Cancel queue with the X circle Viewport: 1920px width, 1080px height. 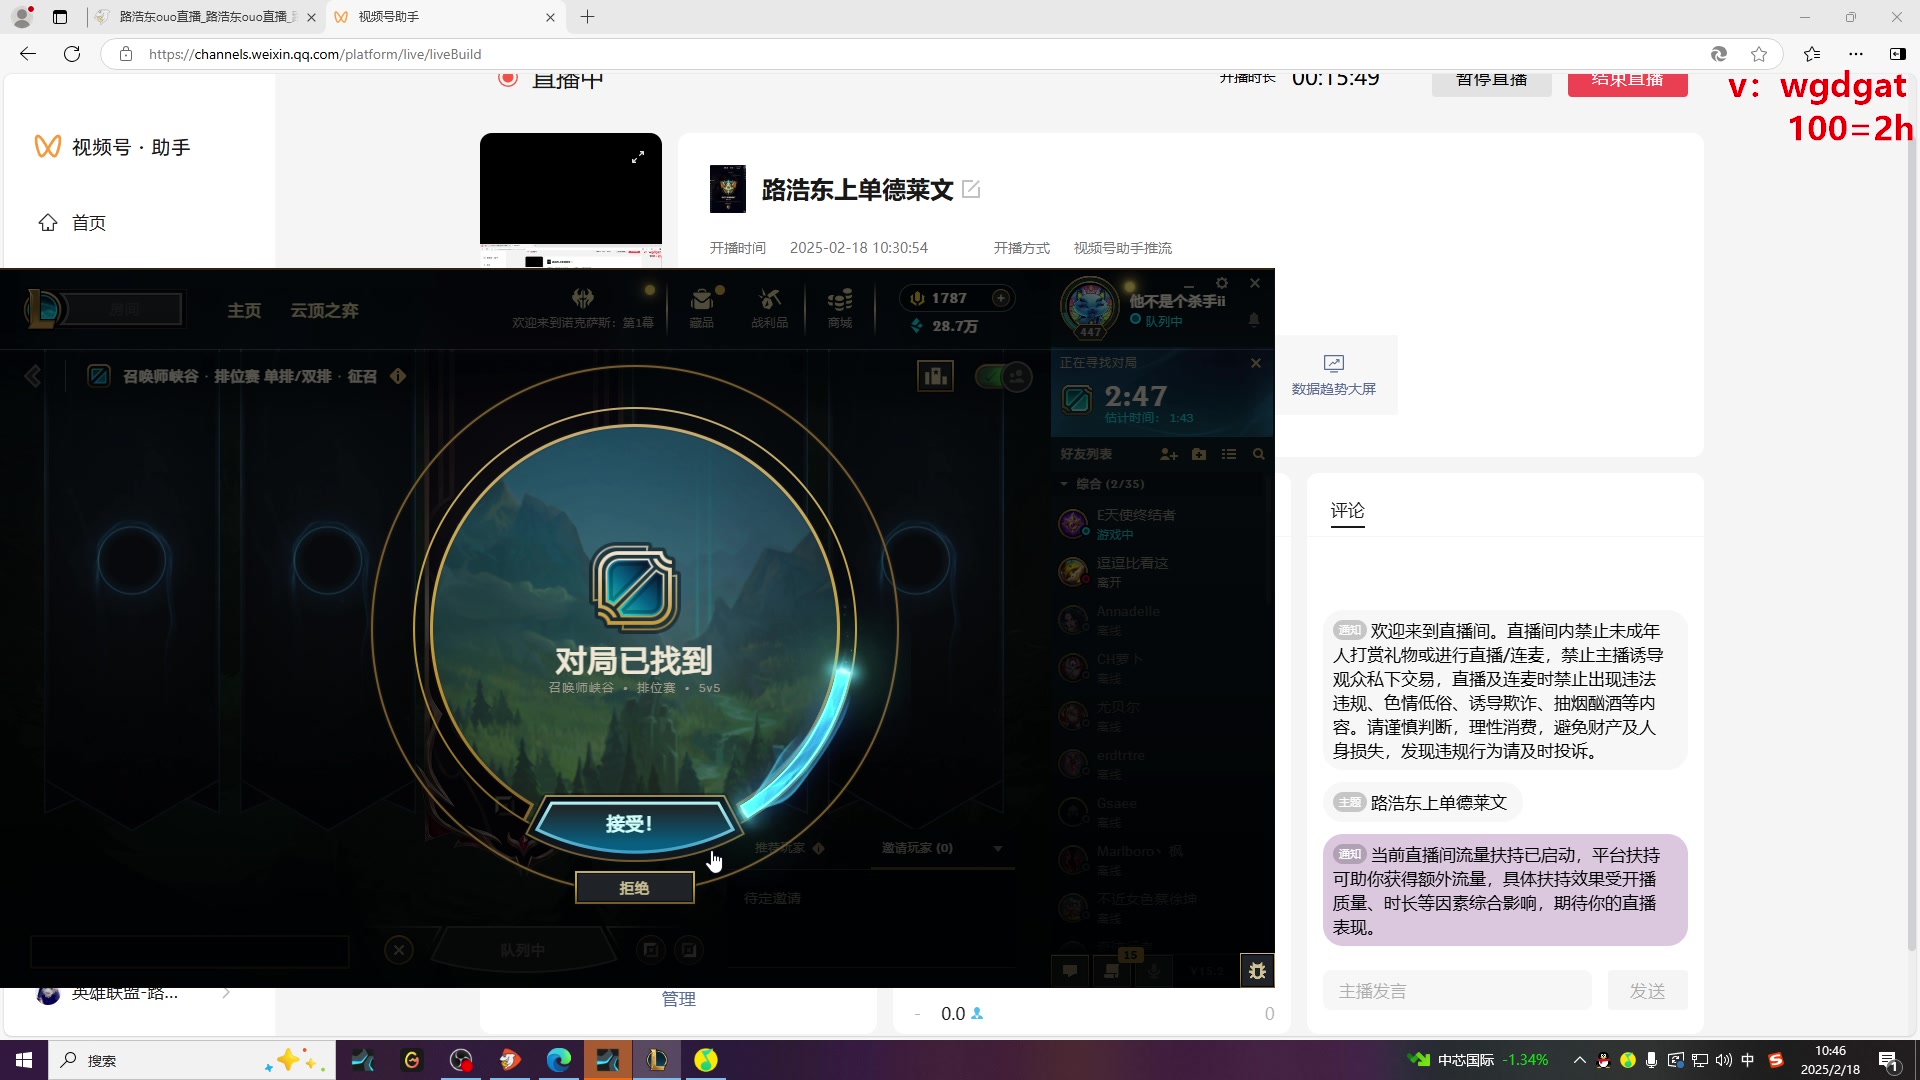tap(399, 950)
